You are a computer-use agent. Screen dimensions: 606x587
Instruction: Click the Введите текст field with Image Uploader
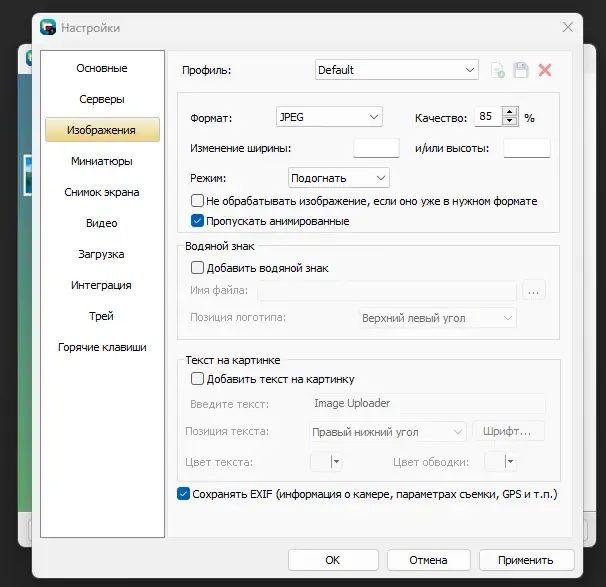click(x=428, y=403)
